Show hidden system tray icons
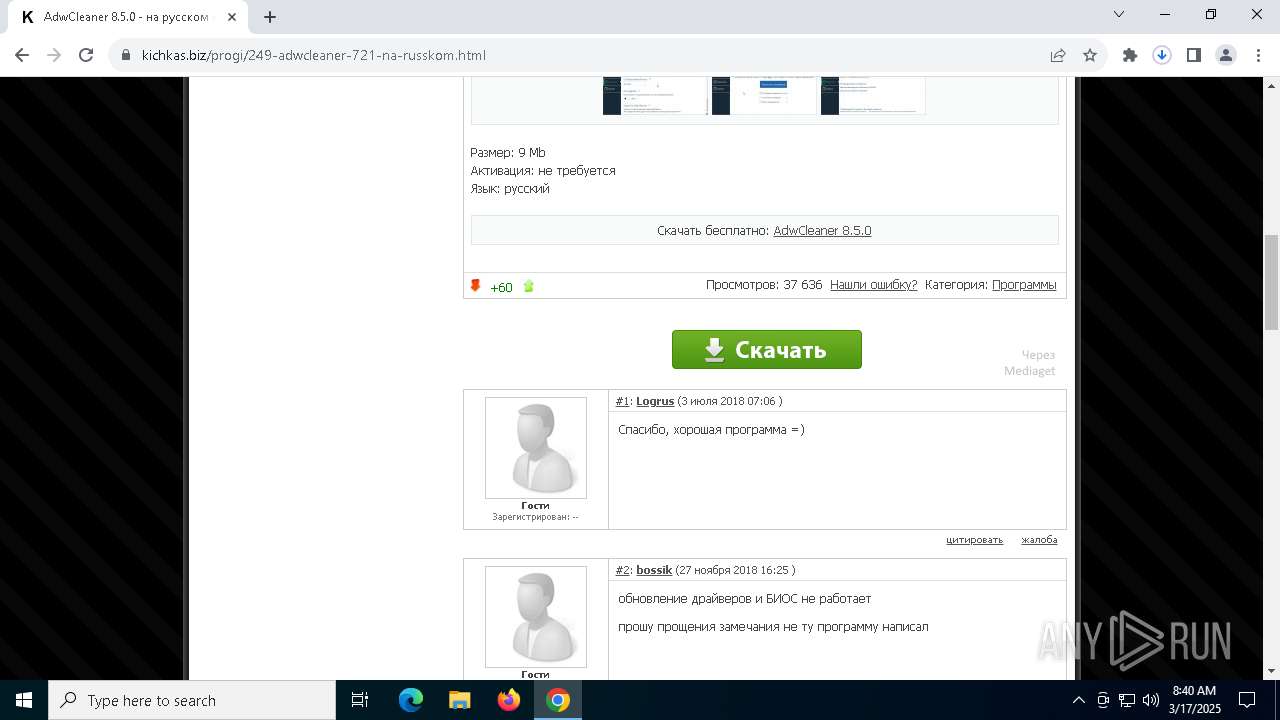 click(x=1079, y=700)
